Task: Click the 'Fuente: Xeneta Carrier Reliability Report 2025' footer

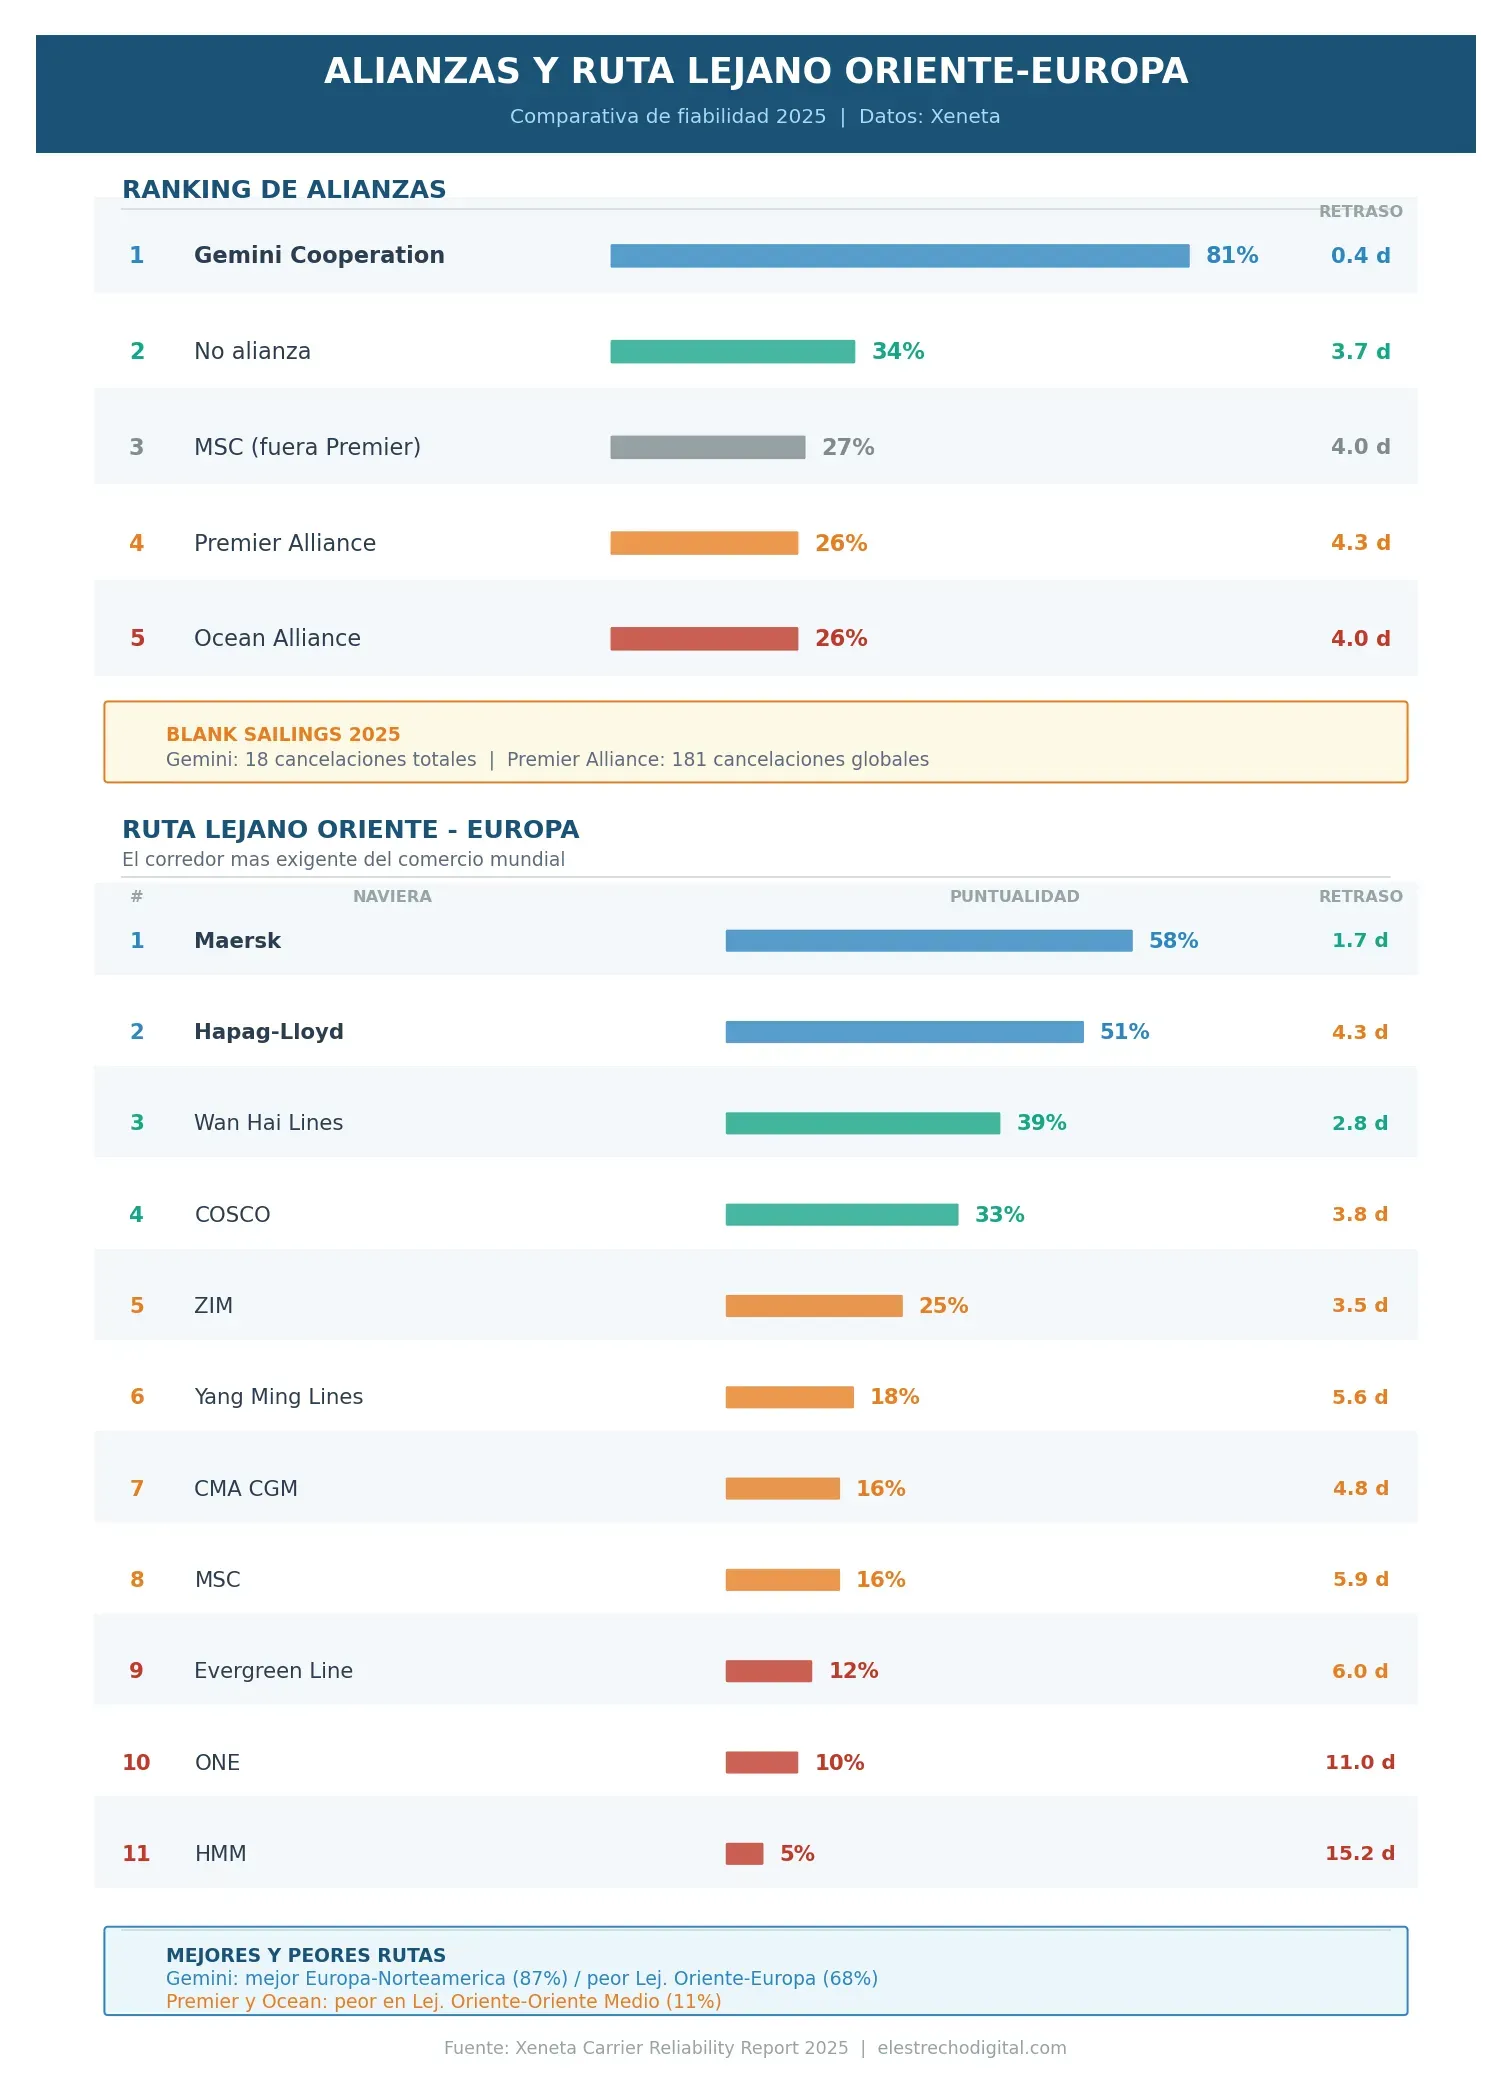Action: [646, 2048]
